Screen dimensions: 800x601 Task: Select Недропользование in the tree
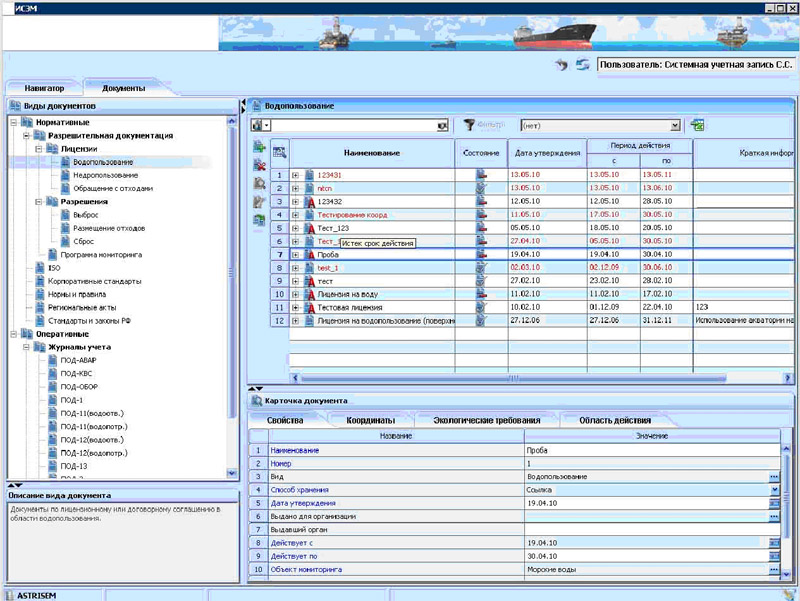[106, 175]
